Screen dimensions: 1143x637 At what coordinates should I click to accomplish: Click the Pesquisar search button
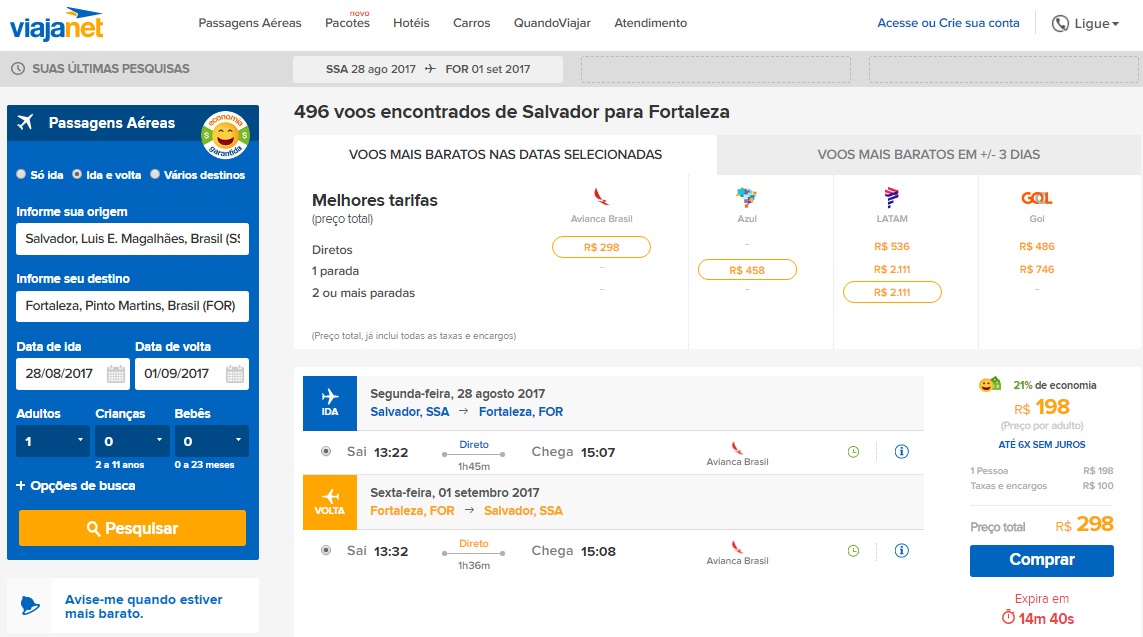(132, 528)
